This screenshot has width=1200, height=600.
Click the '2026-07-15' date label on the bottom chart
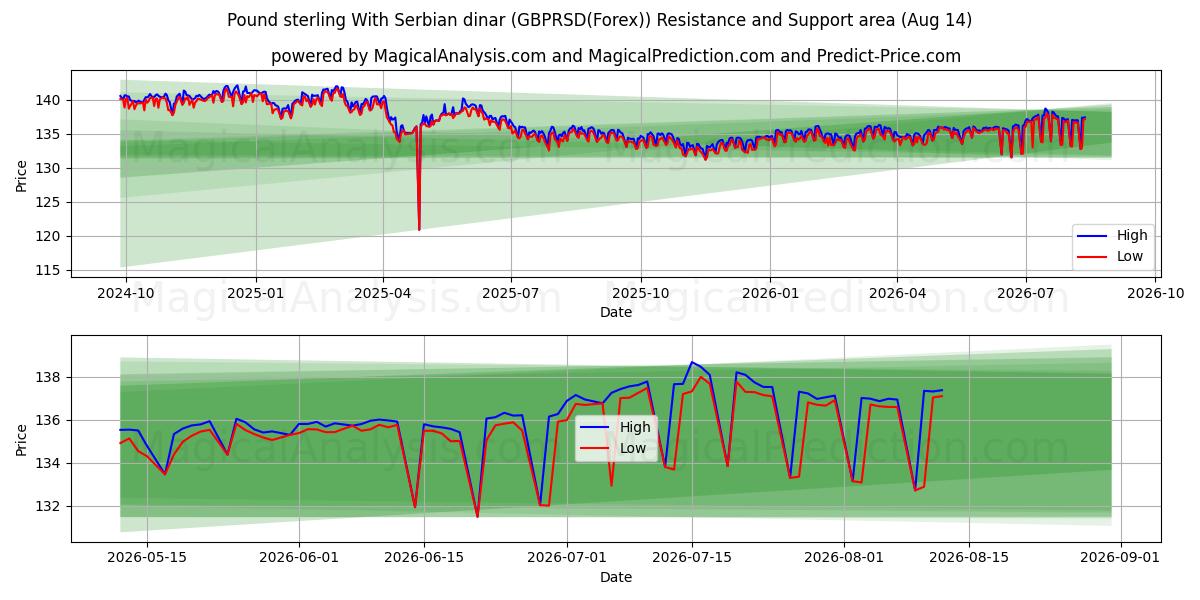tap(692, 558)
